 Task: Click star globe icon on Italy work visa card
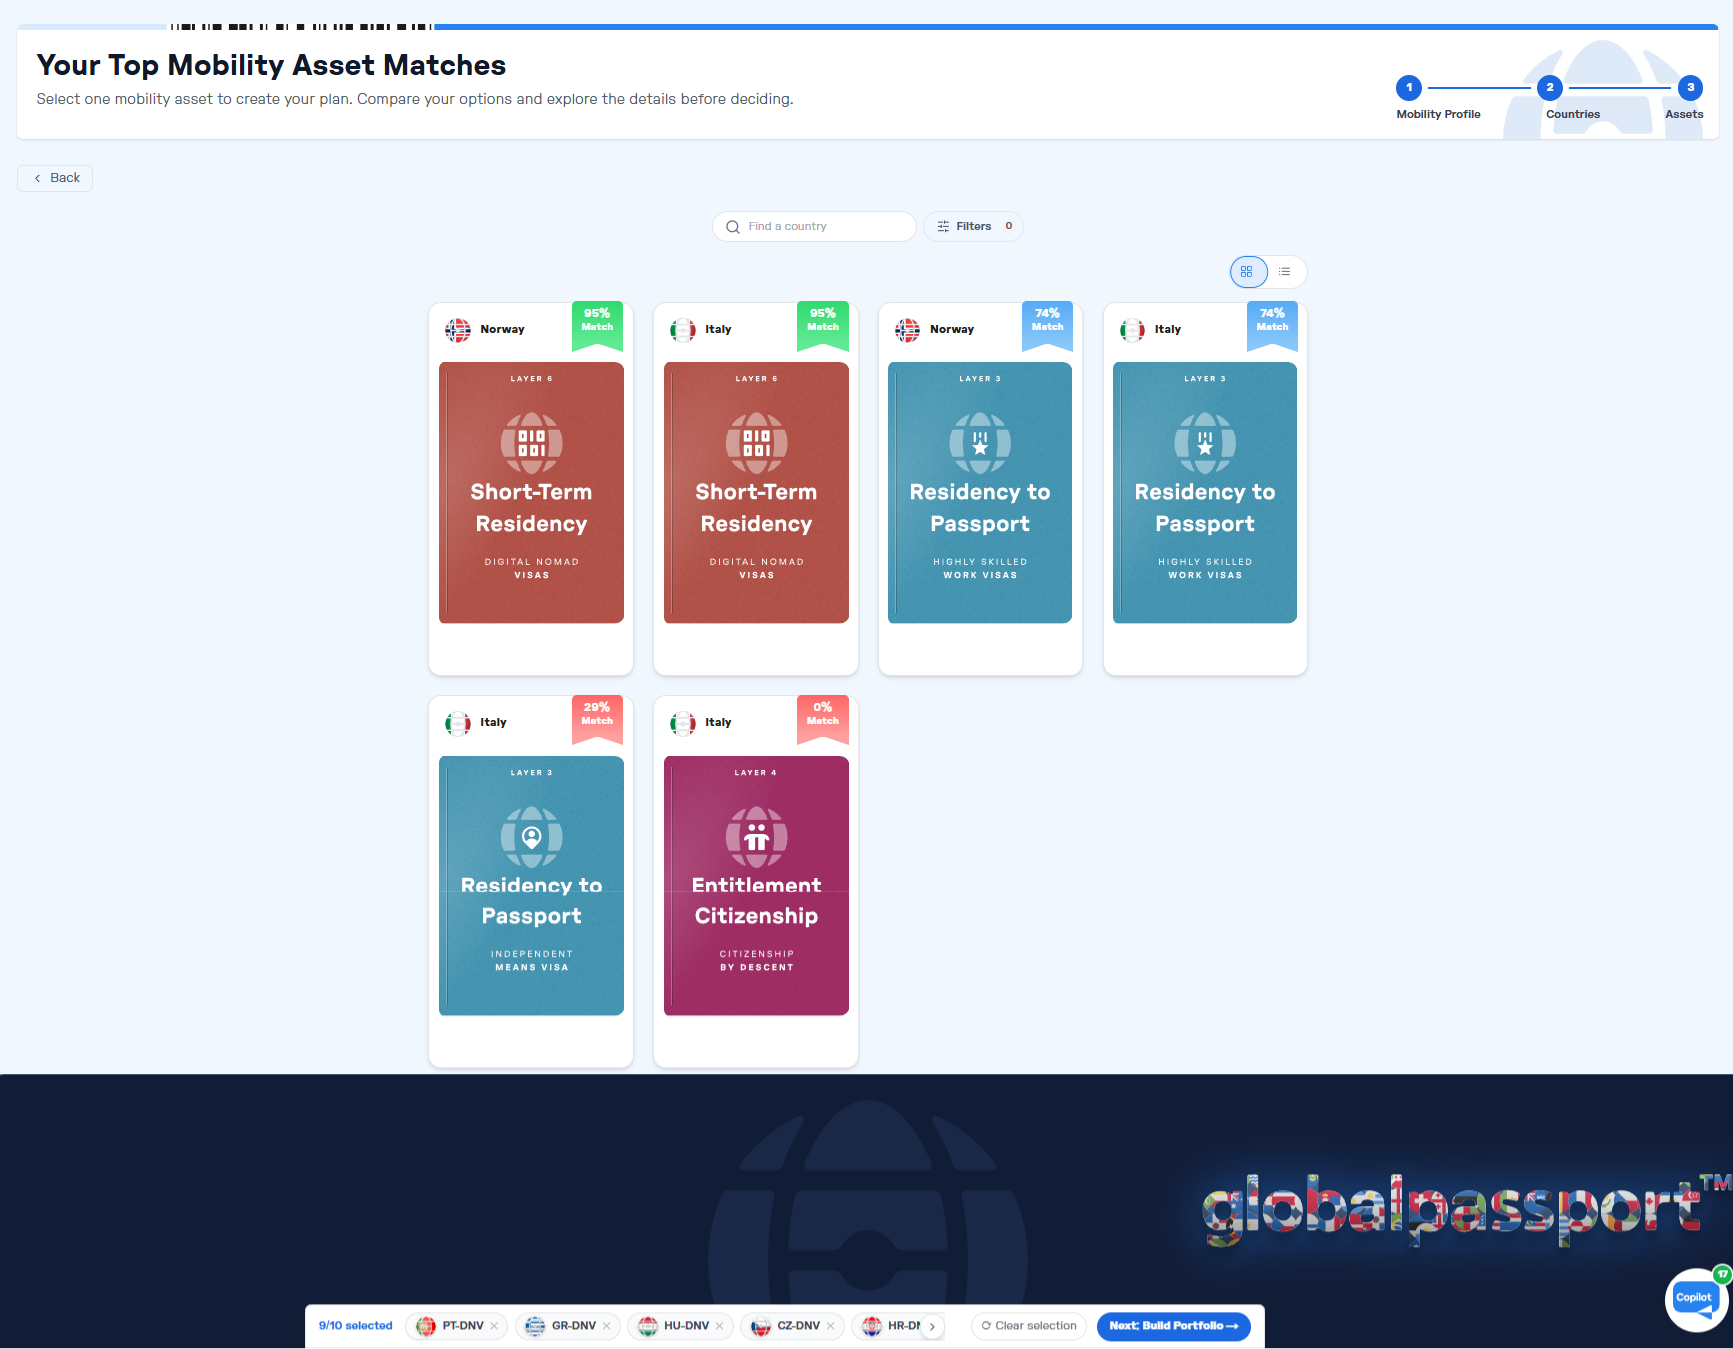click(1205, 443)
